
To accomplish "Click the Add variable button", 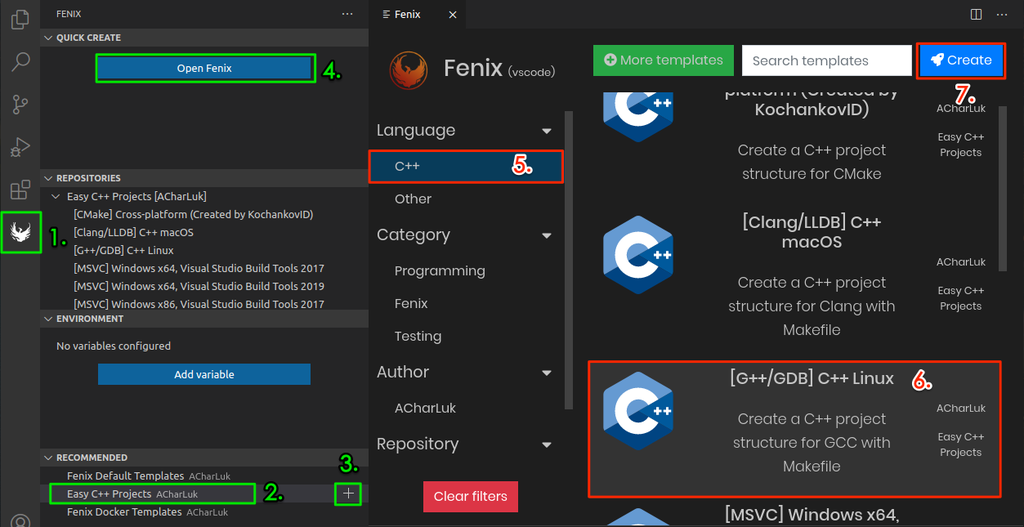I will coord(204,374).
